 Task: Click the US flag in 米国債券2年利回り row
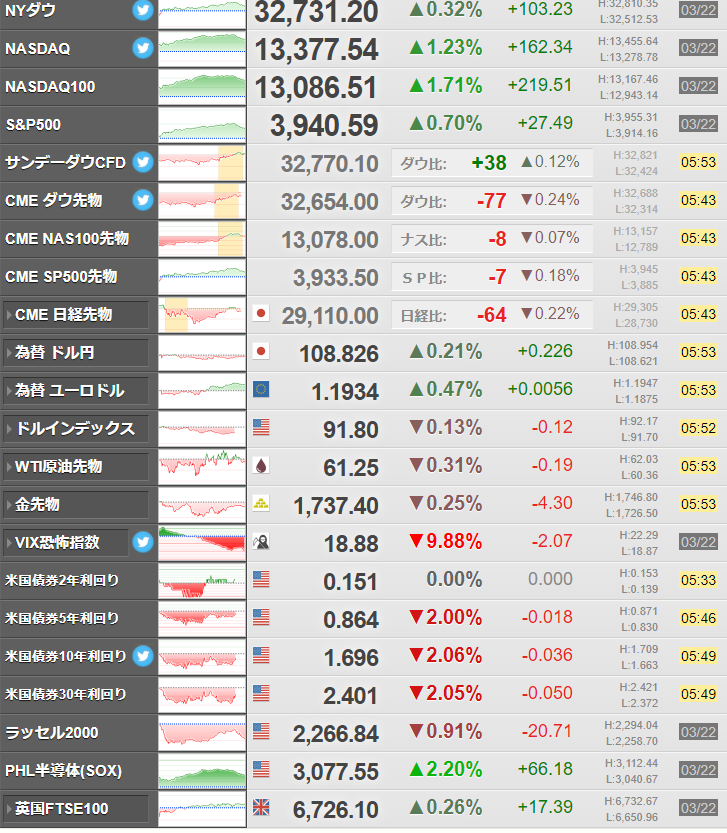coord(261,580)
